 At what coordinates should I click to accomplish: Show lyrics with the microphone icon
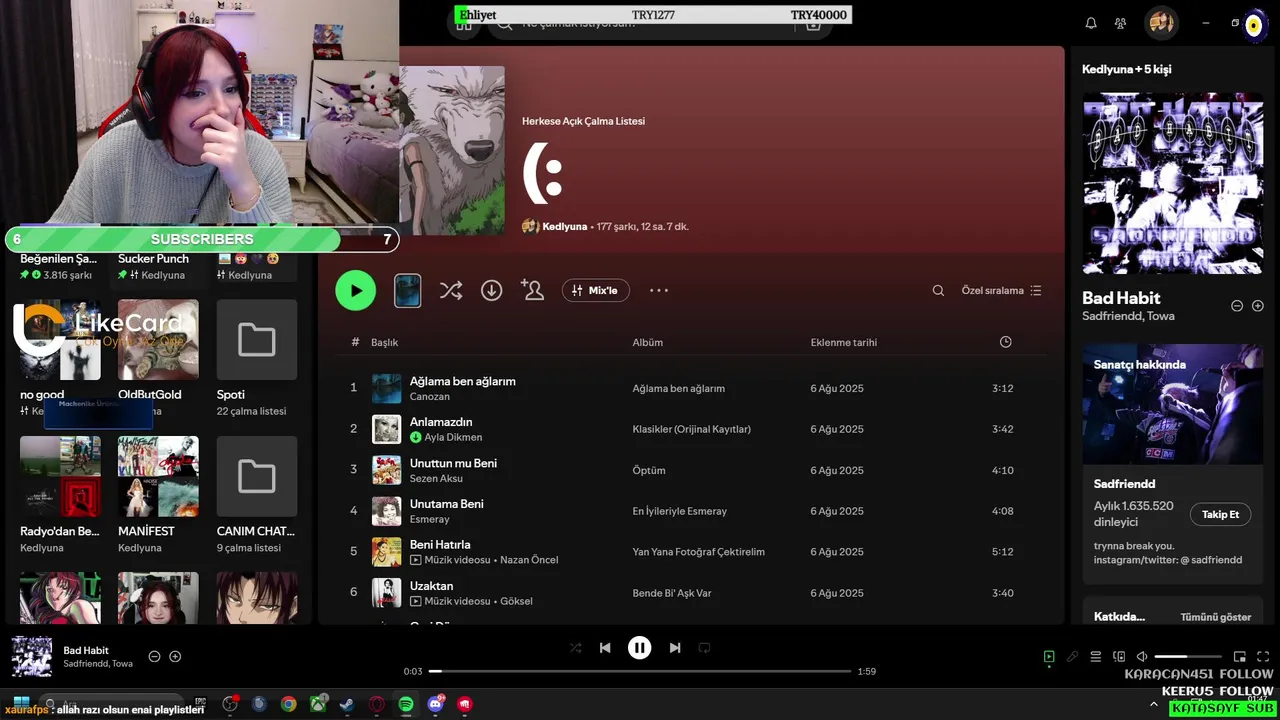pos(1072,657)
